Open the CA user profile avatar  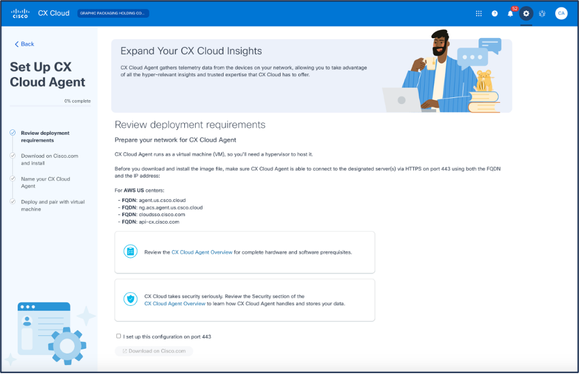pos(561,13)
